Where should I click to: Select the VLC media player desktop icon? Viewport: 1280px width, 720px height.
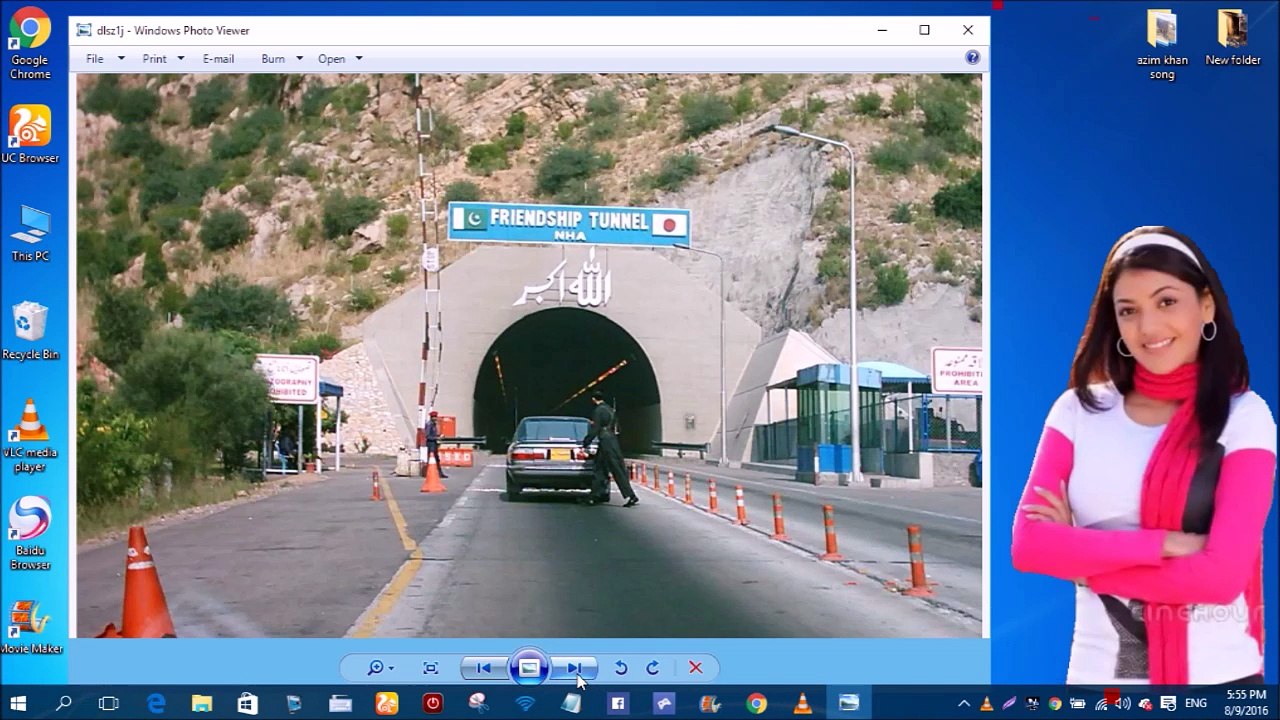coord(30,436)
